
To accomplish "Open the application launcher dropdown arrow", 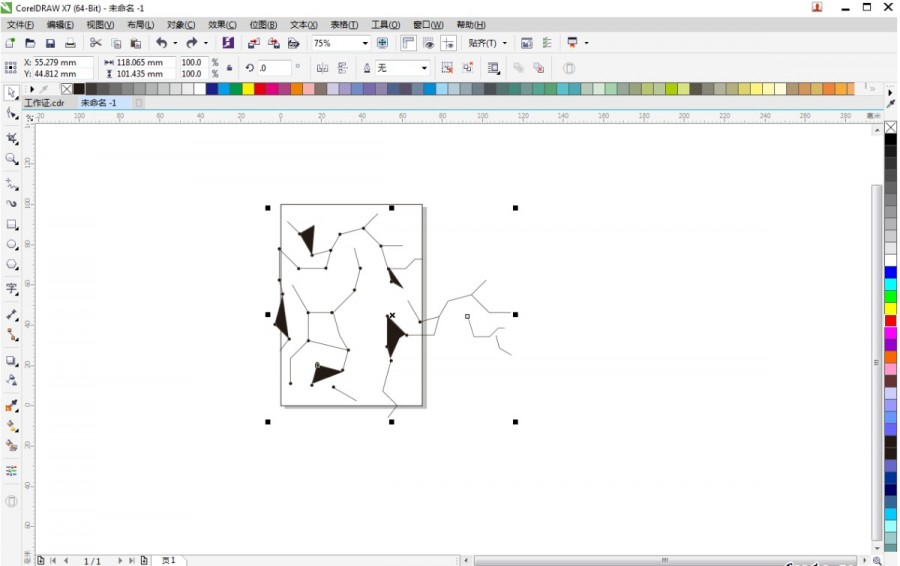I will pos(586,43).
